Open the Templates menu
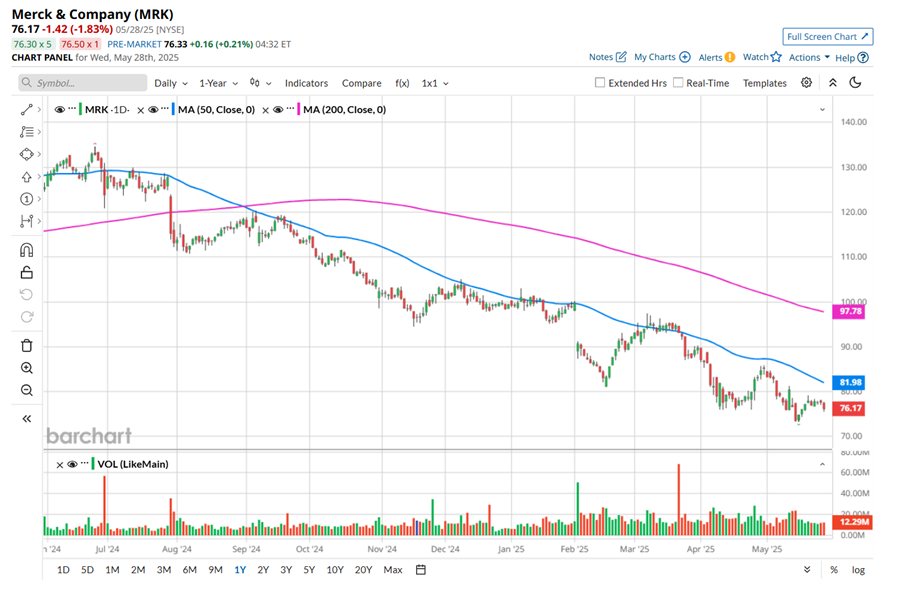The image size is (903, 589). pos(764,83)
